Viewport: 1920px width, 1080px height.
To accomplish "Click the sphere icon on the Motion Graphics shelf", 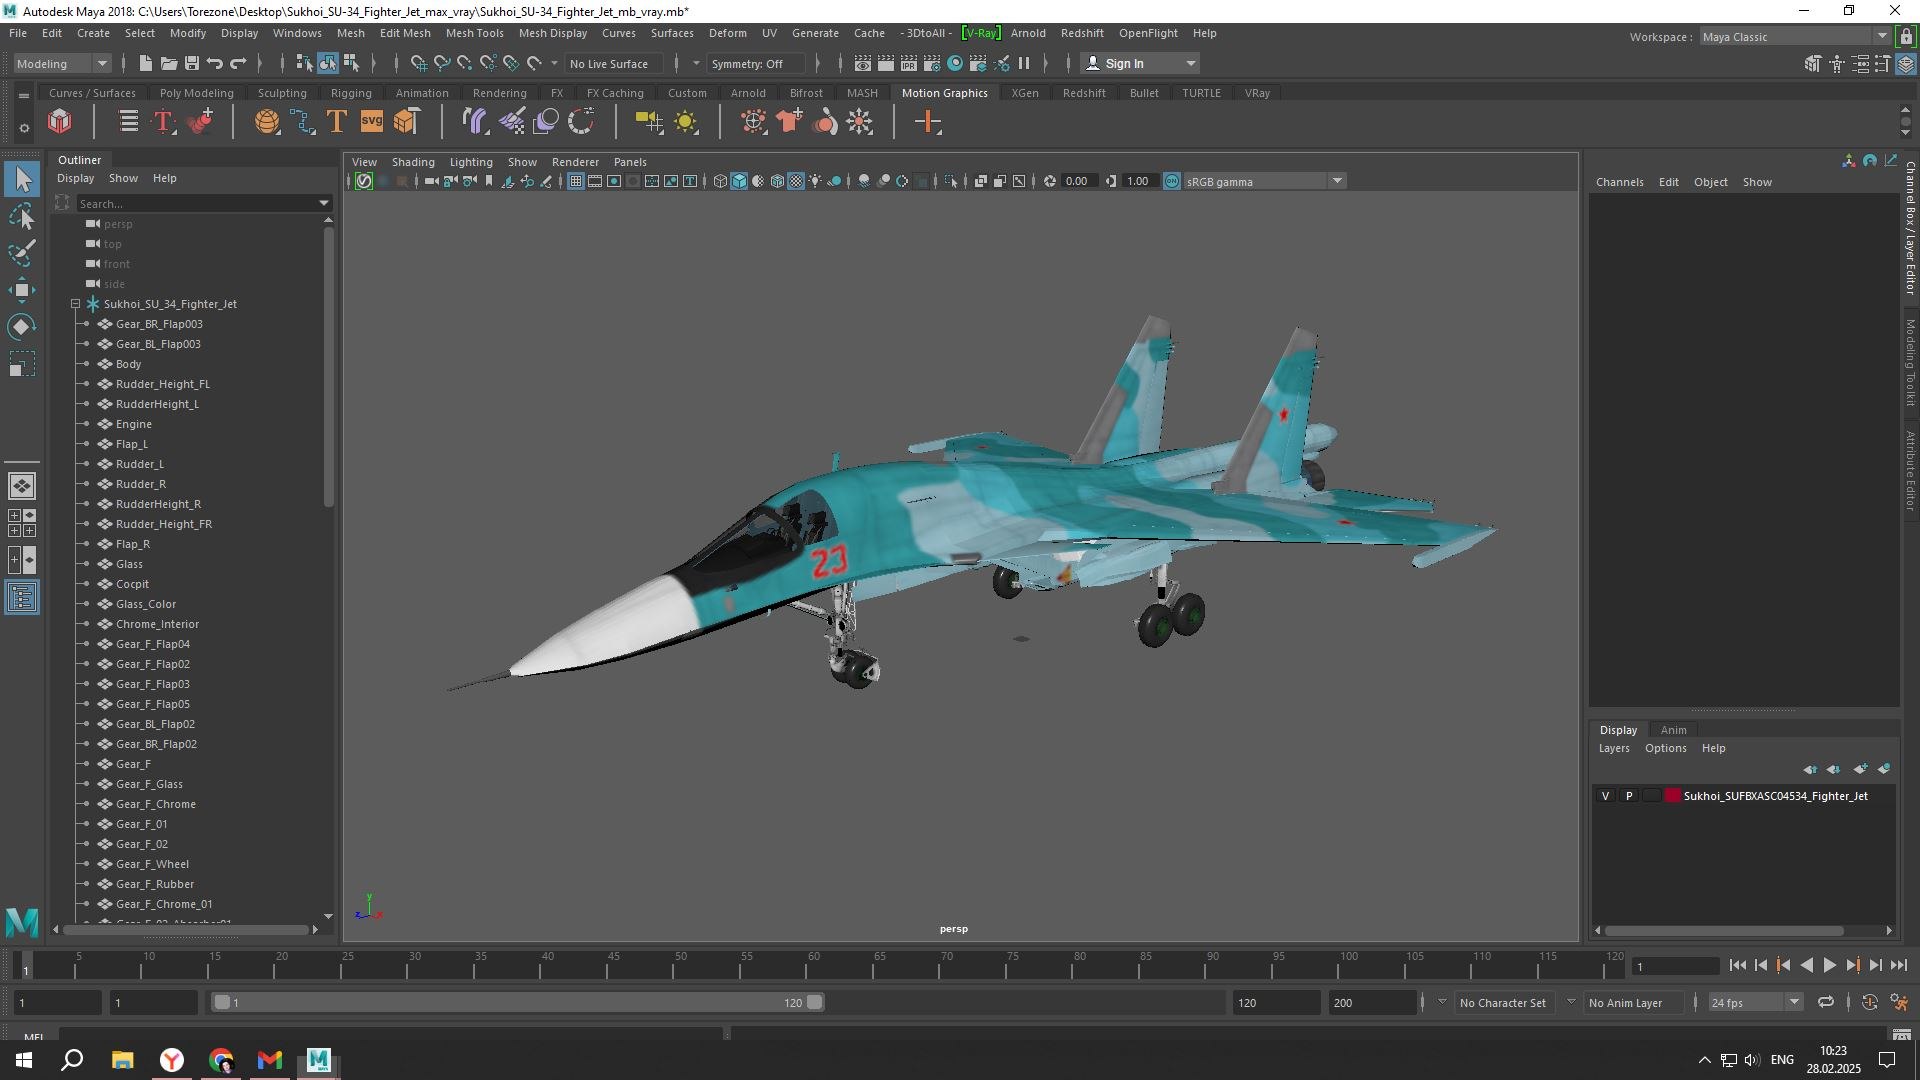I will (267, 122).
